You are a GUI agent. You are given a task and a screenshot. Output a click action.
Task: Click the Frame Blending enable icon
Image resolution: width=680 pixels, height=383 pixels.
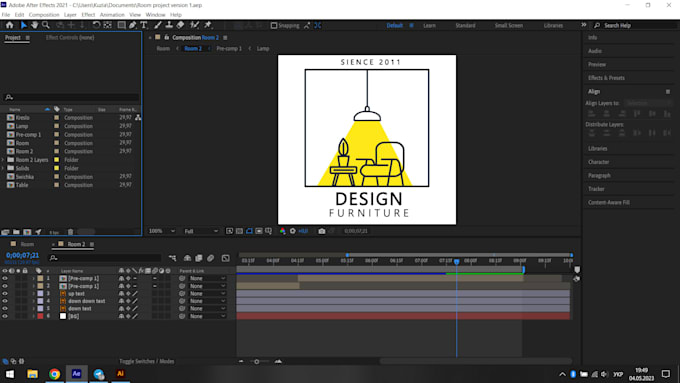199,258
